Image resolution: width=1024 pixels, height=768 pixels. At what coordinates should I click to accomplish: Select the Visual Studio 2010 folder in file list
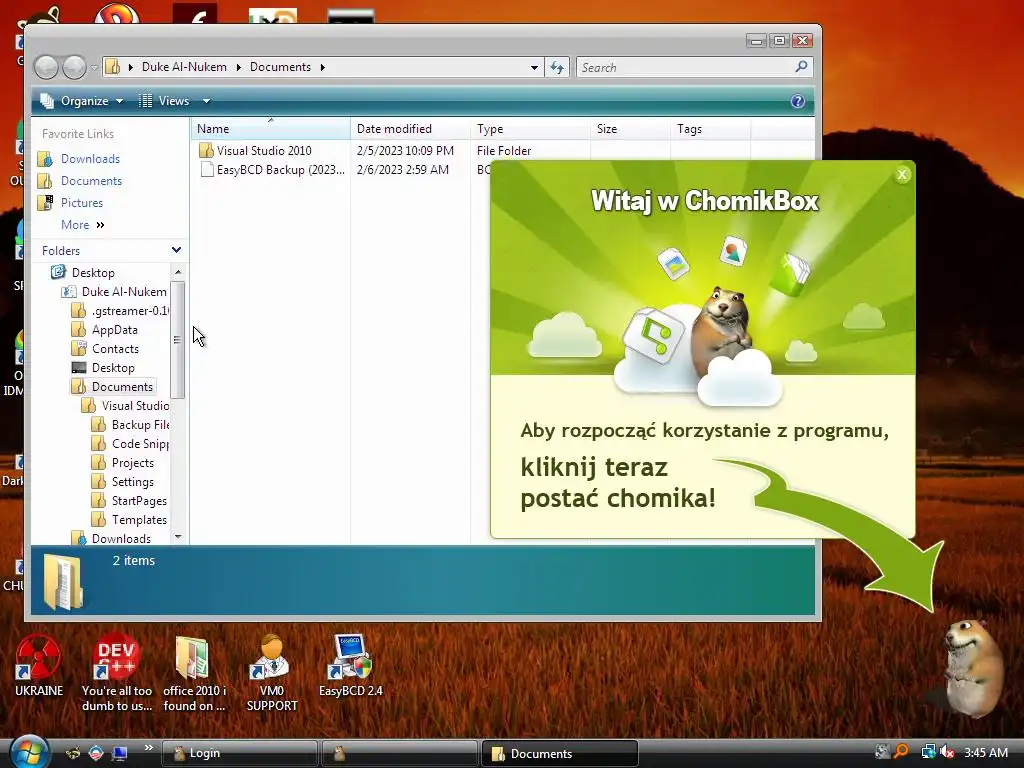pyautogui.click(x=255, y=150)
